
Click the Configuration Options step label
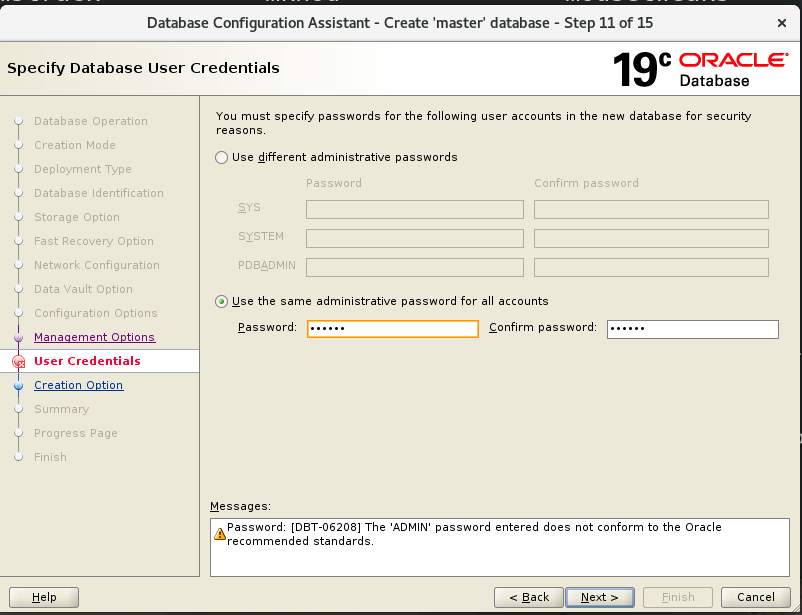[x=96, y=313]
